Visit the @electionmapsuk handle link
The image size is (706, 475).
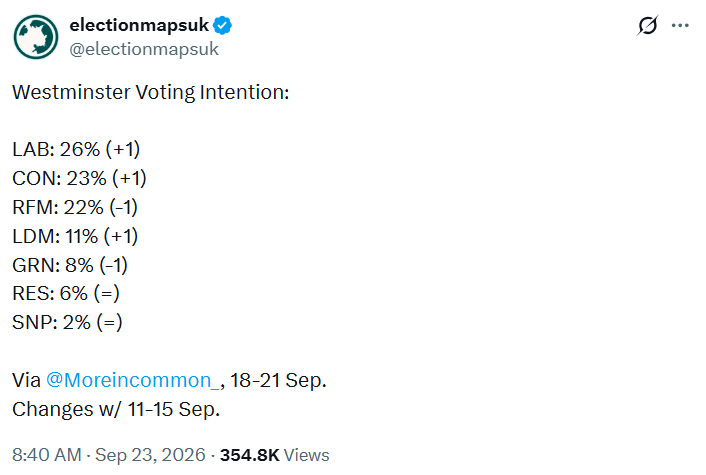[144, 49]
